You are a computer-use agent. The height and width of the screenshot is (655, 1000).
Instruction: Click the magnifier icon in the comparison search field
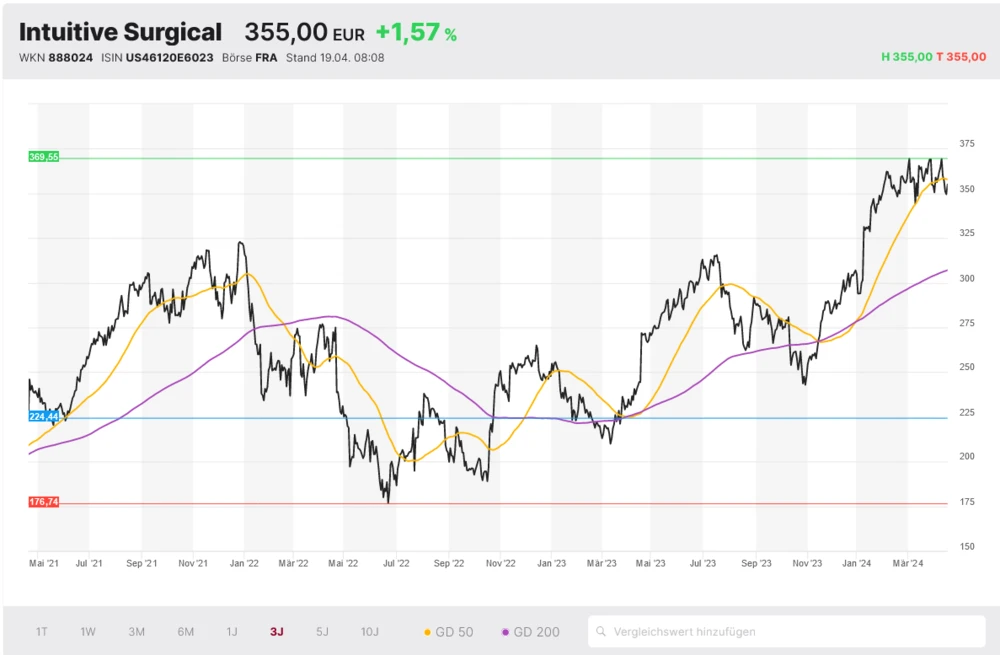tap(600, 631)
